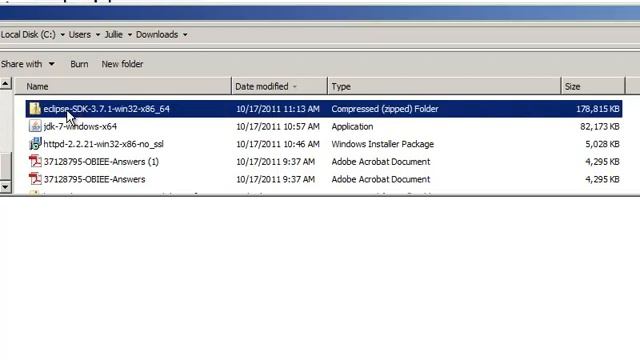Click date 10/17/2011 10:57 AM
640x360 pixels.
click(x=278, y=127)
